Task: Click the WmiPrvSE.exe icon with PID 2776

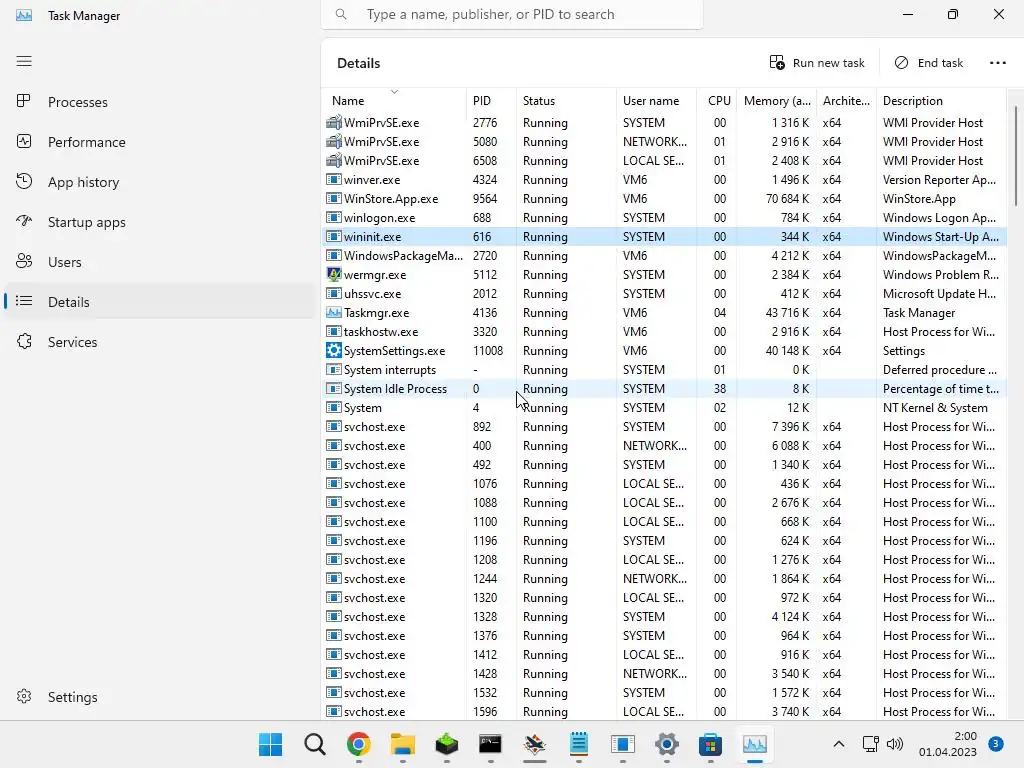Action: 334,122
